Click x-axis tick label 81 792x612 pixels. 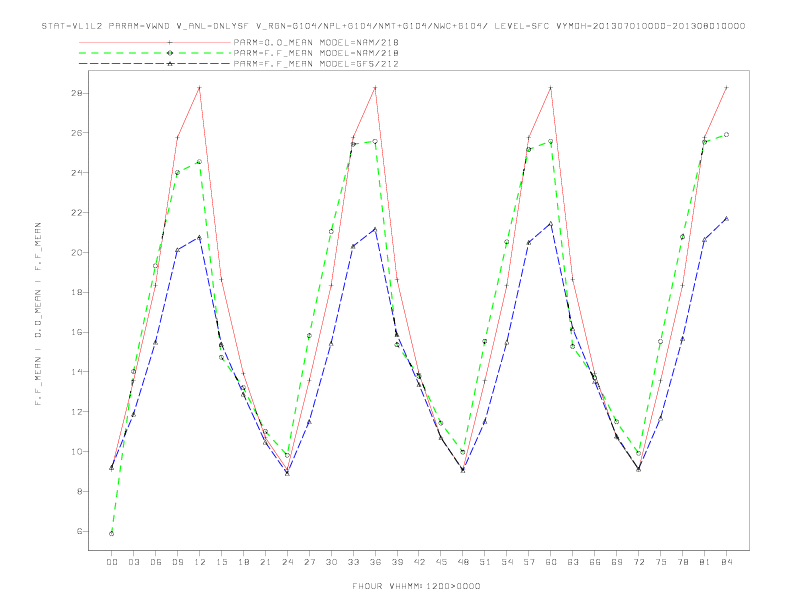[x=705, y=562]
